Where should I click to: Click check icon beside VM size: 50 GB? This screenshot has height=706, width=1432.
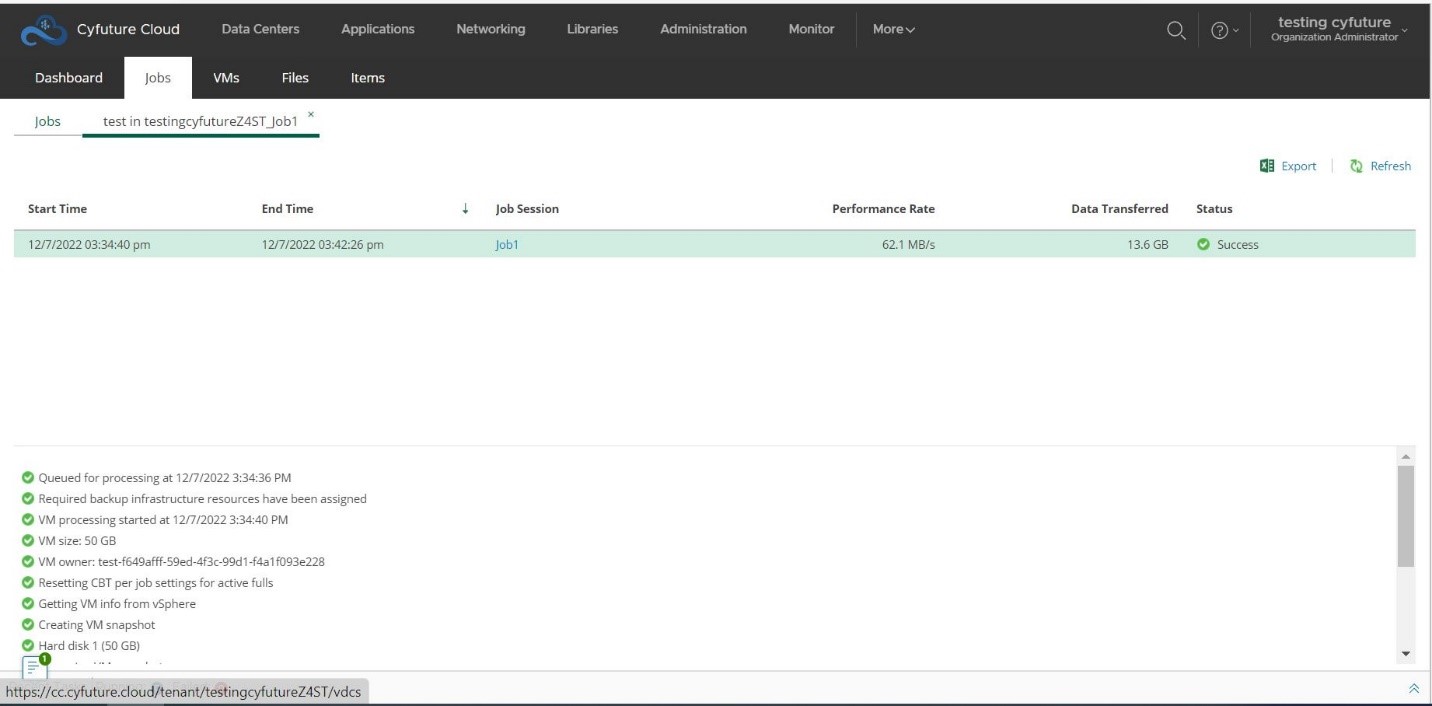click(x=27, y=540)
